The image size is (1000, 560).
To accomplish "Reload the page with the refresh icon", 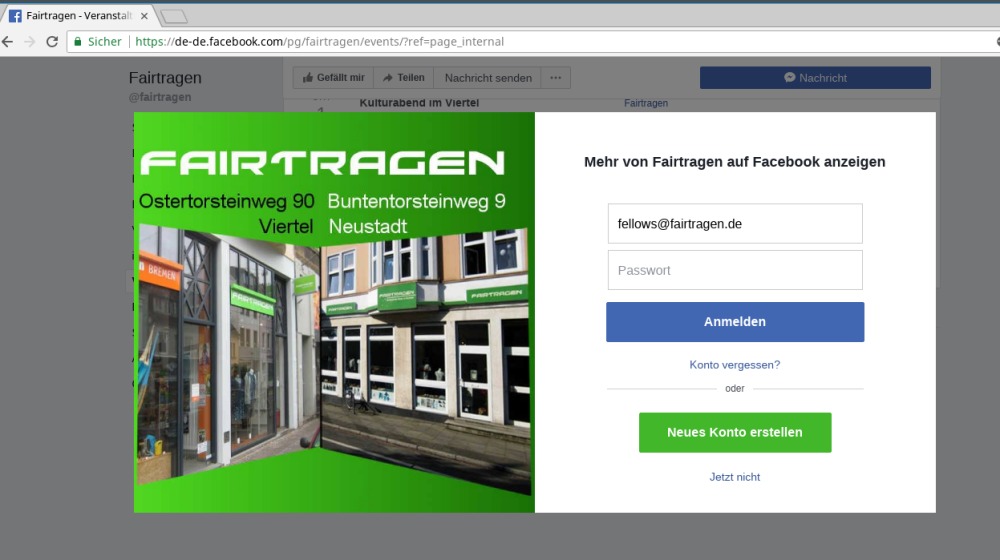I will [52, 42].
